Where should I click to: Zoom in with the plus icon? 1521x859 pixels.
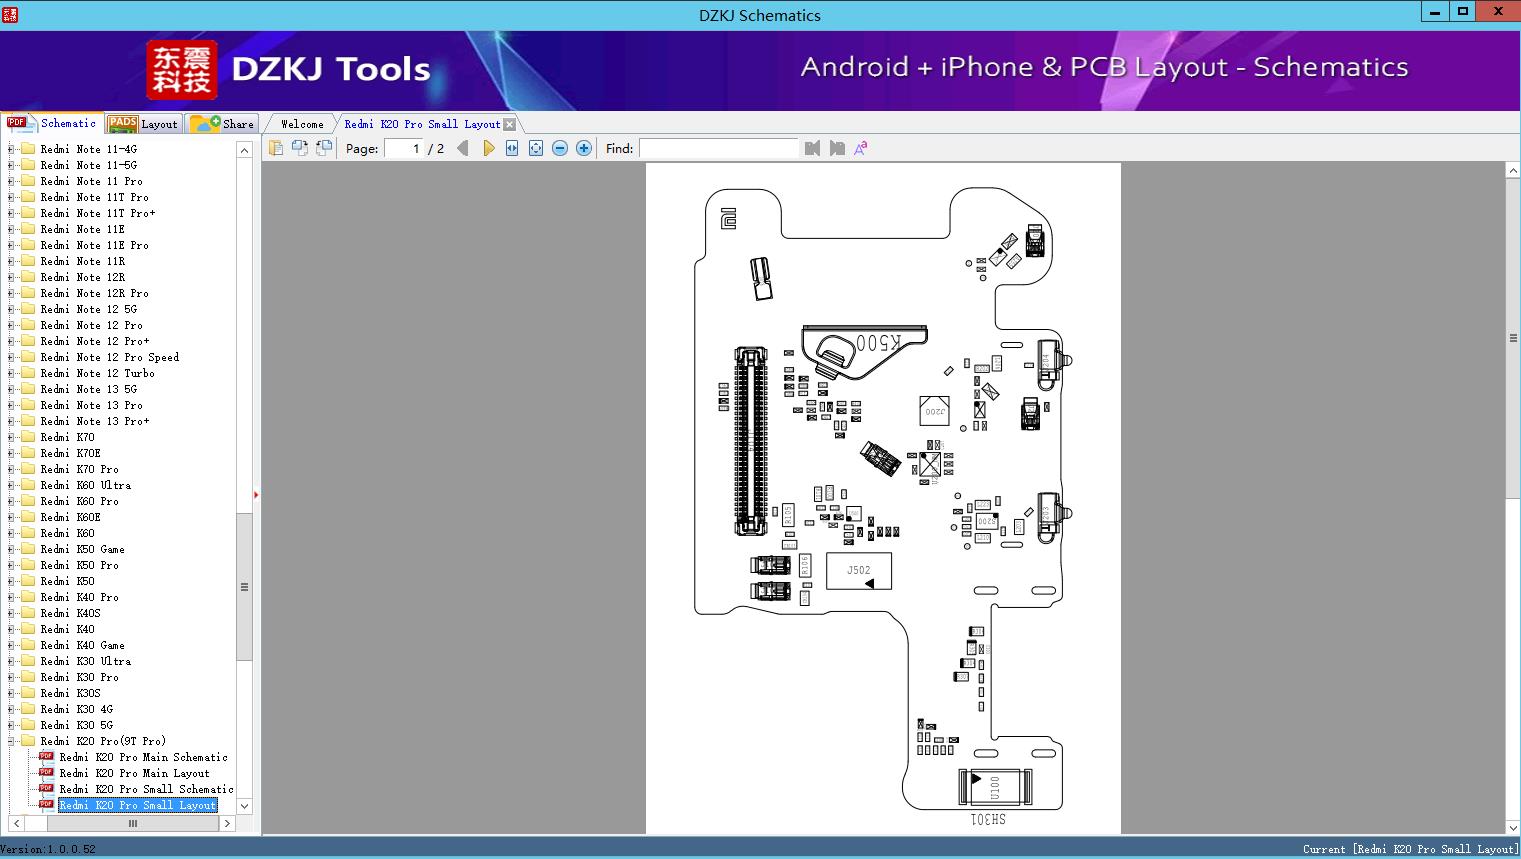(584, 148)
